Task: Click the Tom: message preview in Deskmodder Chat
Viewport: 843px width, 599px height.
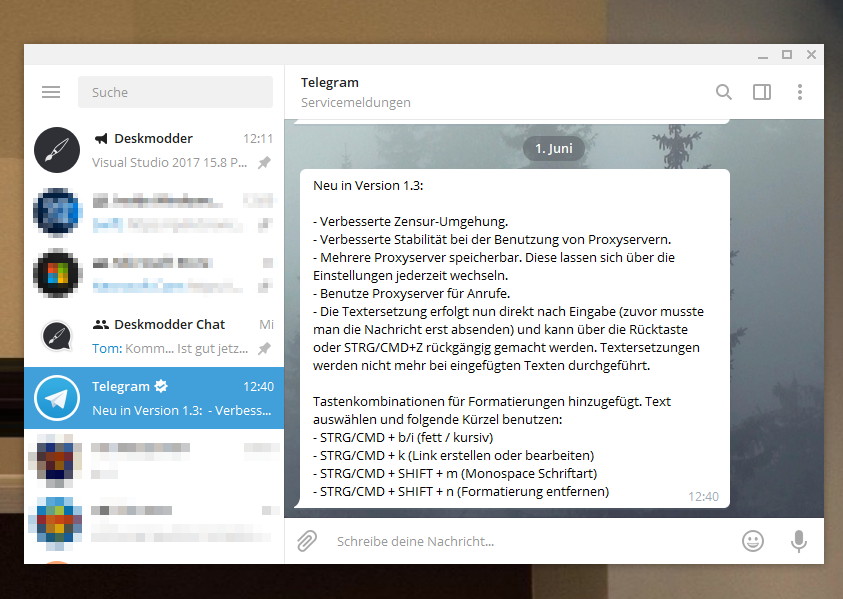Action: (x=170, y=348)
